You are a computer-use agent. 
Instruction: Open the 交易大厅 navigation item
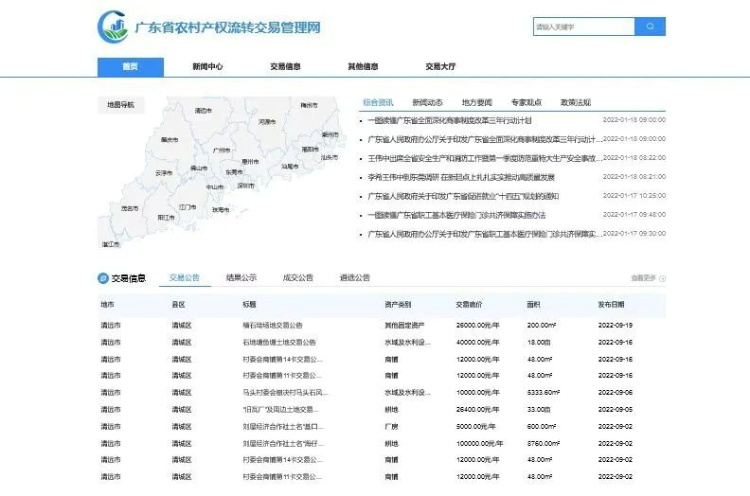(440, 67)
